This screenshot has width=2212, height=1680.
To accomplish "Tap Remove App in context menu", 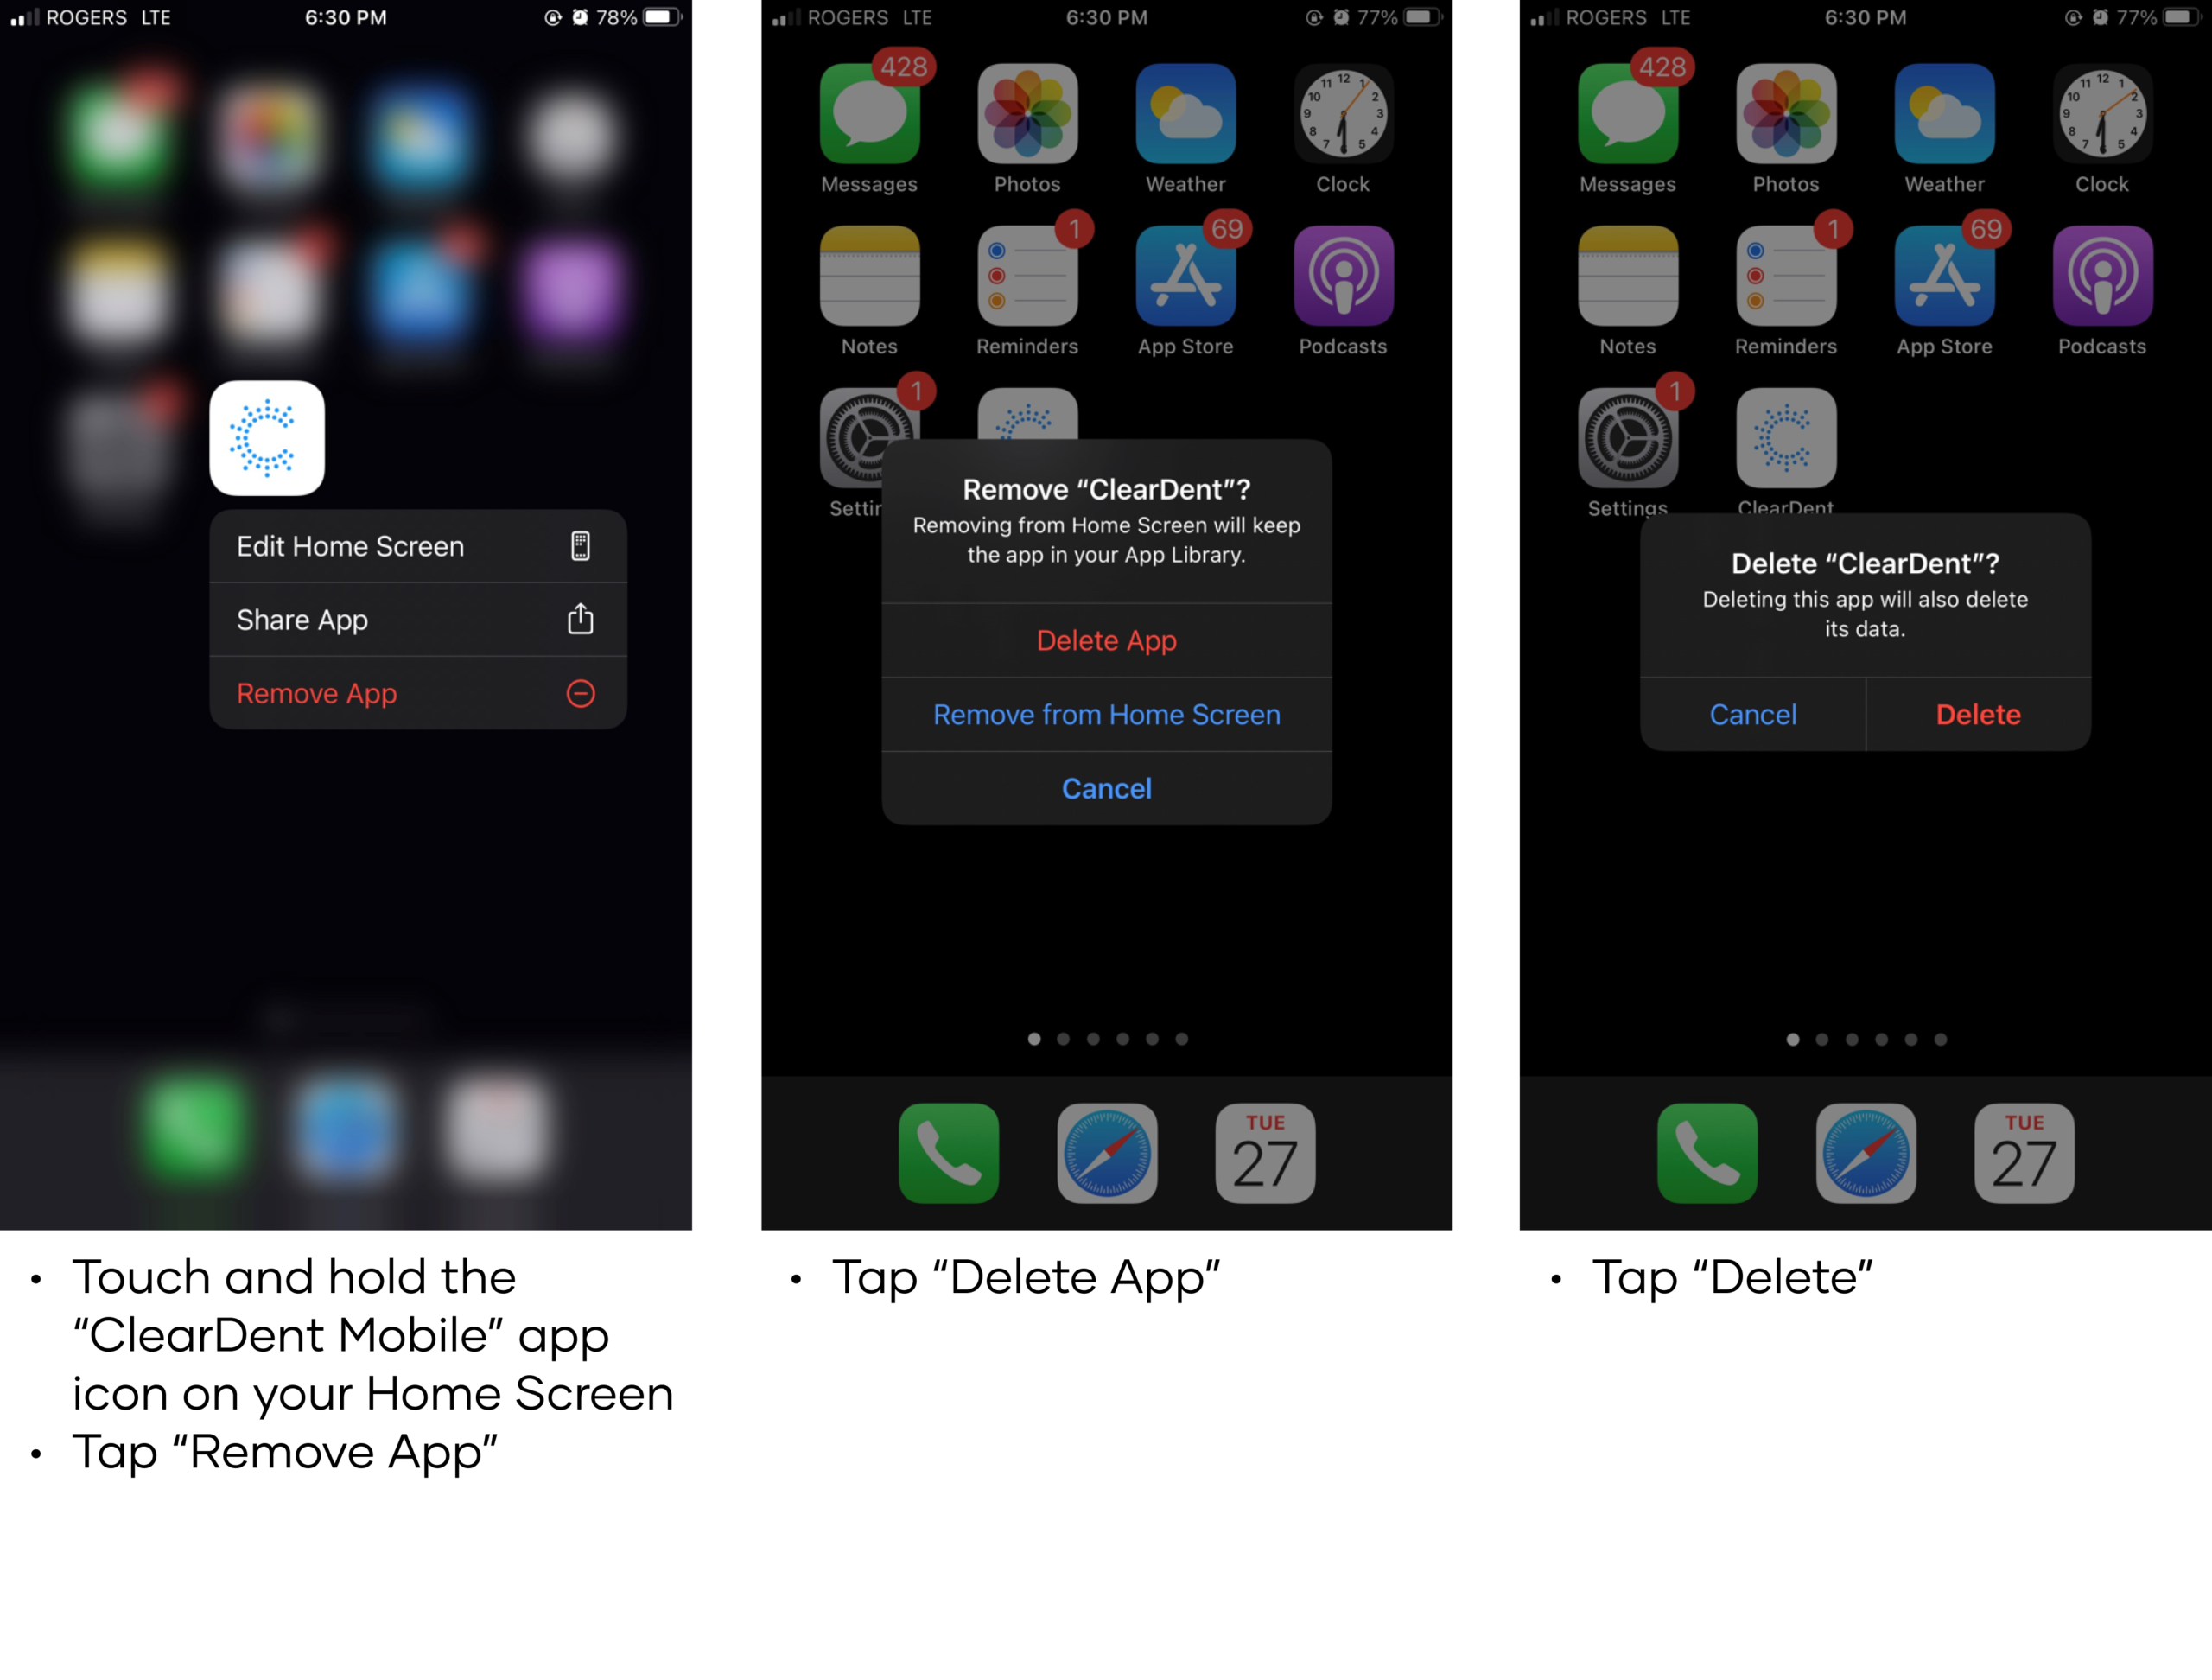I will (418, 693).
